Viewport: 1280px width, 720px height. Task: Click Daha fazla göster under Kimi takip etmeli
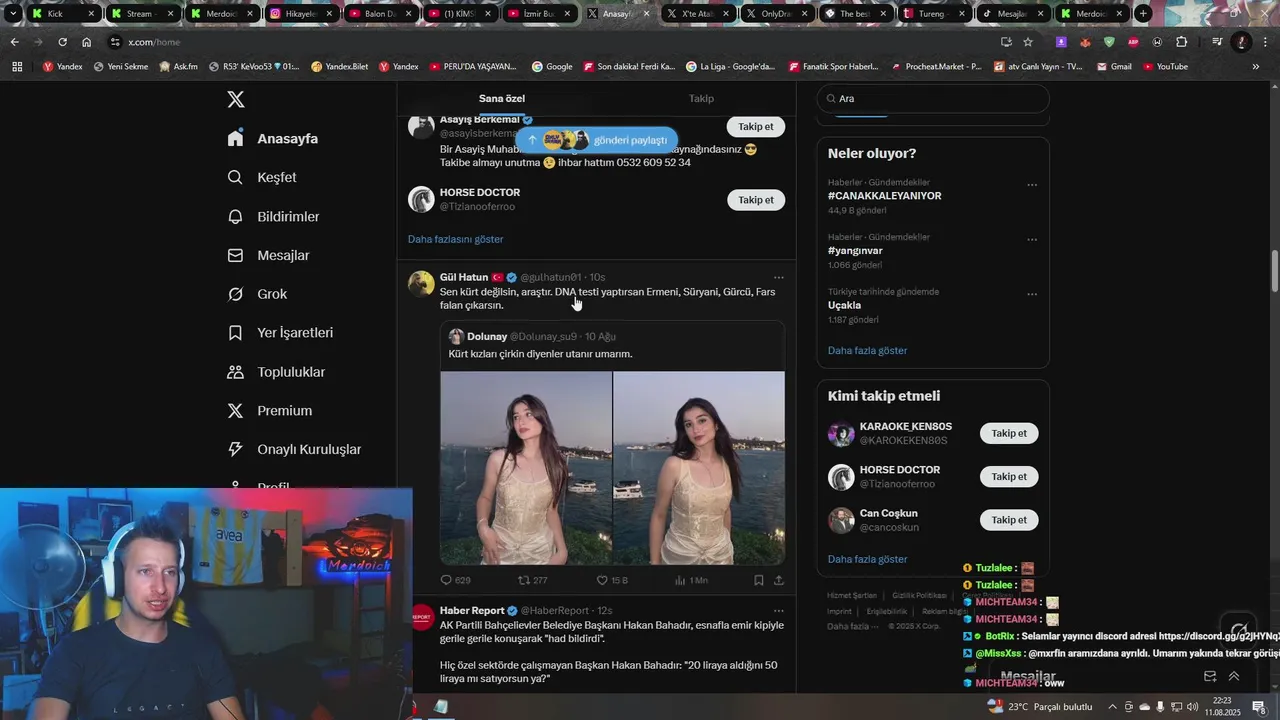(x=867, y=559)
